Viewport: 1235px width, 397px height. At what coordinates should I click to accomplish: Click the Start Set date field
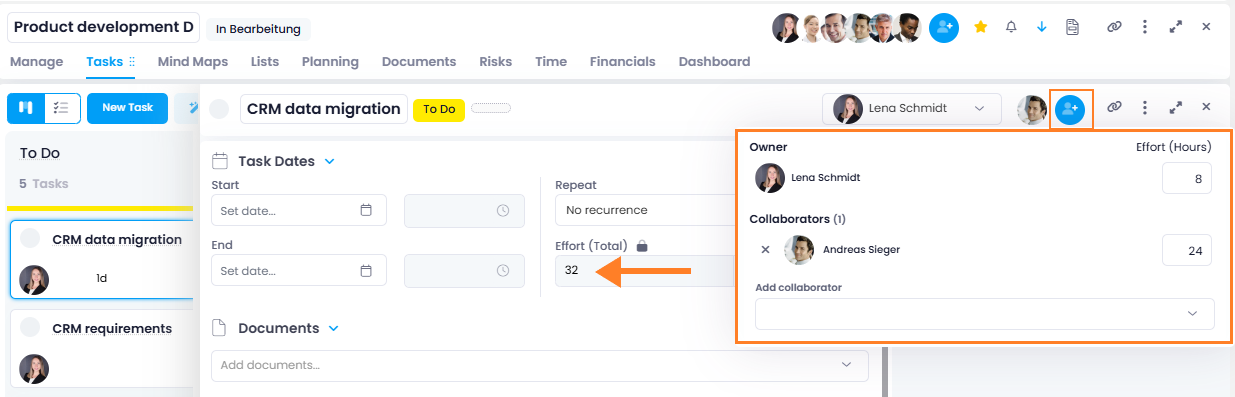tap(299, 210)
